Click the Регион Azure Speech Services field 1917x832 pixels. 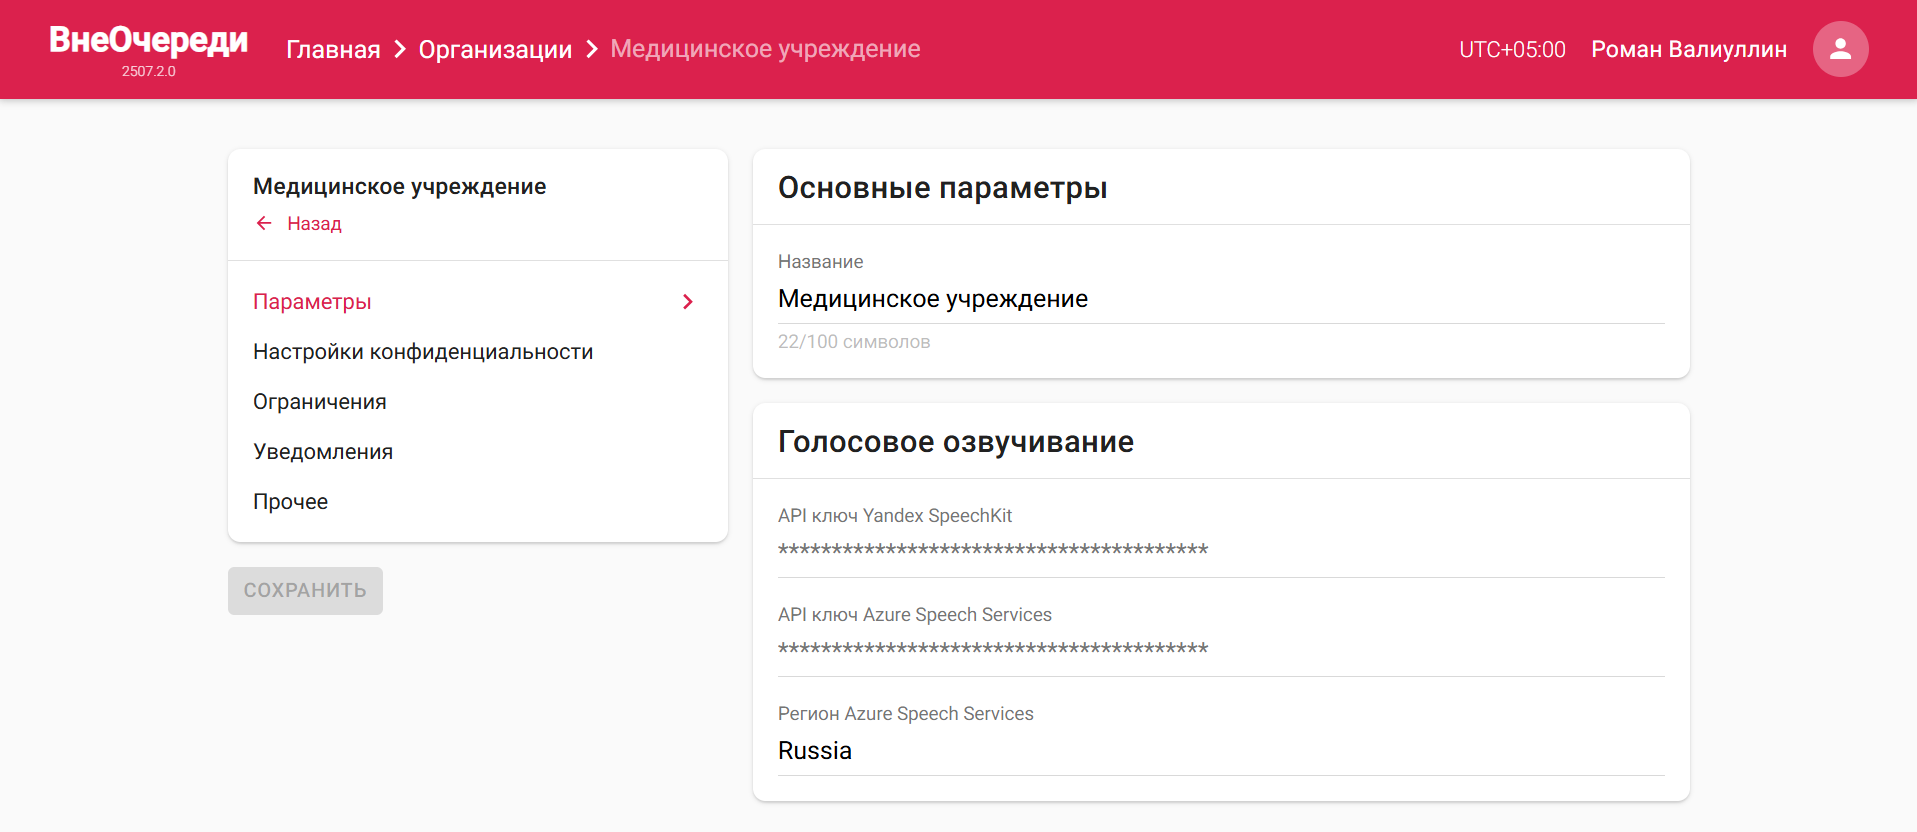(x=1221, y=751)
